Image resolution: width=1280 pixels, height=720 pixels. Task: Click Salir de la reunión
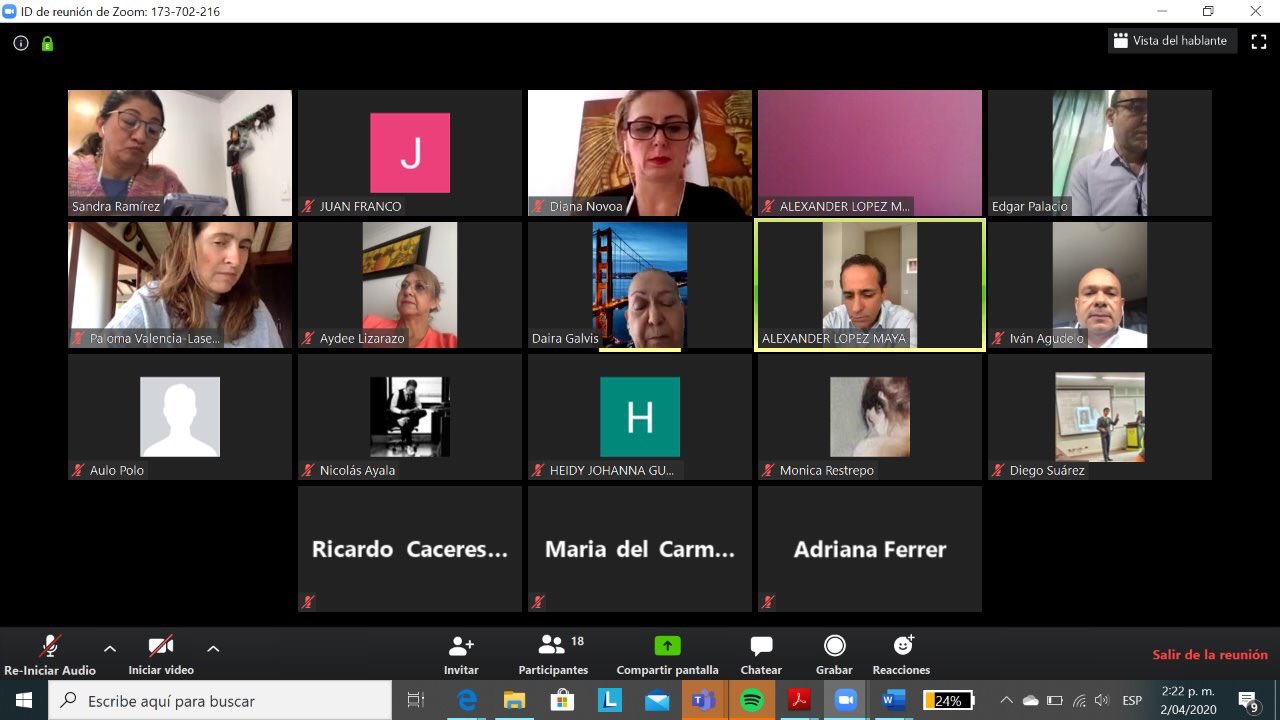point(1209,655)
